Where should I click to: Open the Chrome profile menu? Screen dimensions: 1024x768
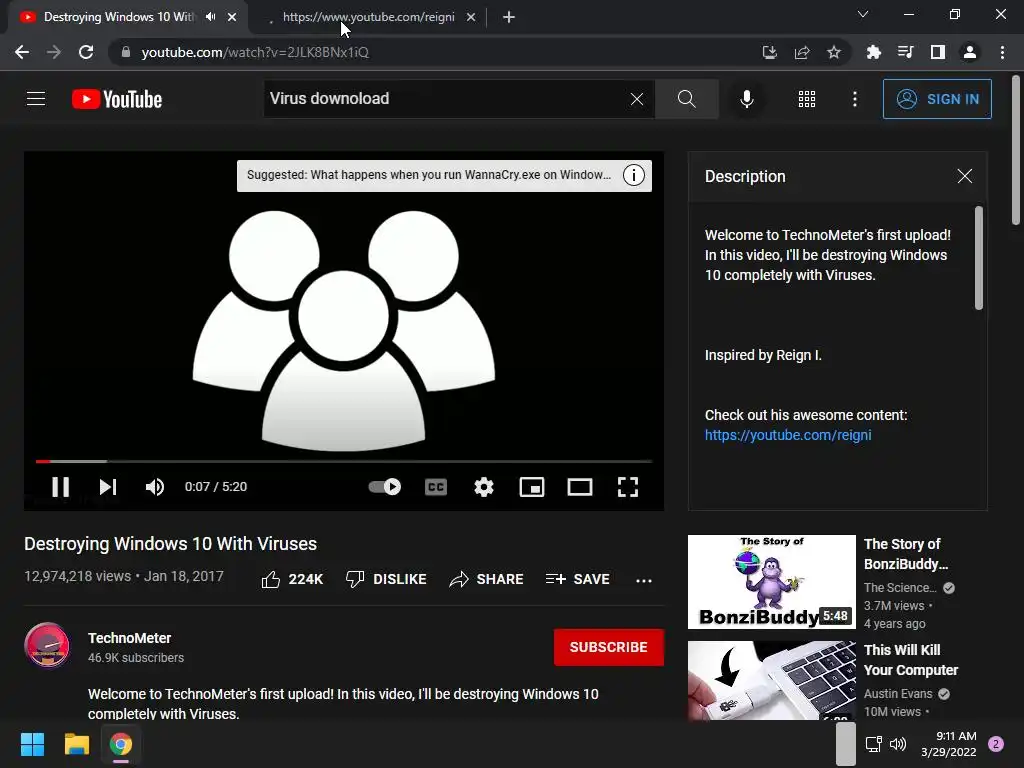(970, 52)
